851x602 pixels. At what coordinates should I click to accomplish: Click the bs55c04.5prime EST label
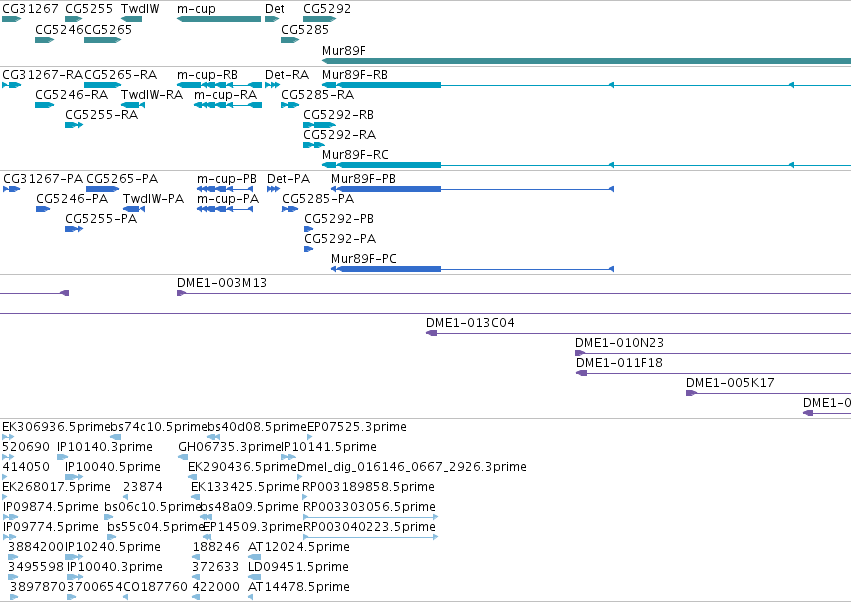(x=156, y=527)
